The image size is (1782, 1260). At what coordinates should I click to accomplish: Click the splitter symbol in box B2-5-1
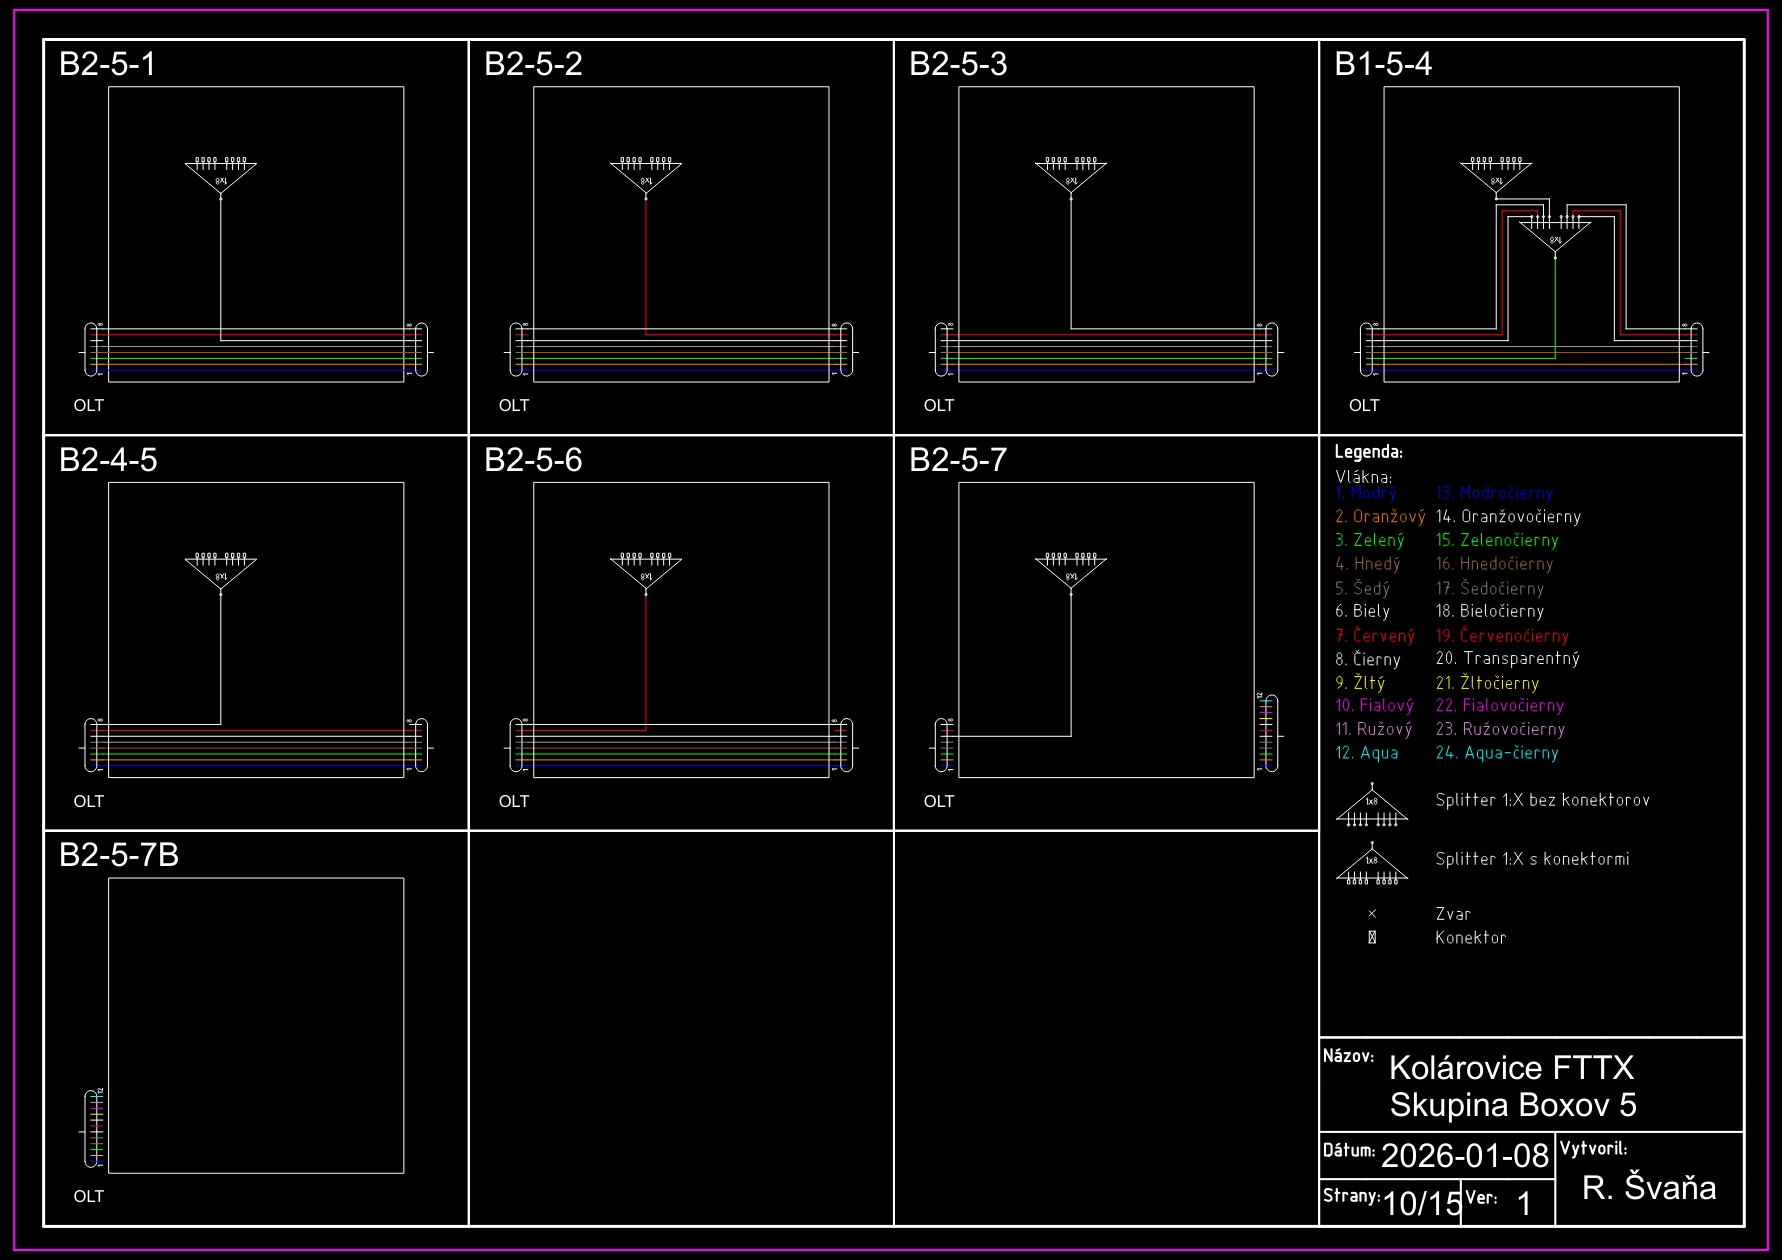tap(221, 174)
